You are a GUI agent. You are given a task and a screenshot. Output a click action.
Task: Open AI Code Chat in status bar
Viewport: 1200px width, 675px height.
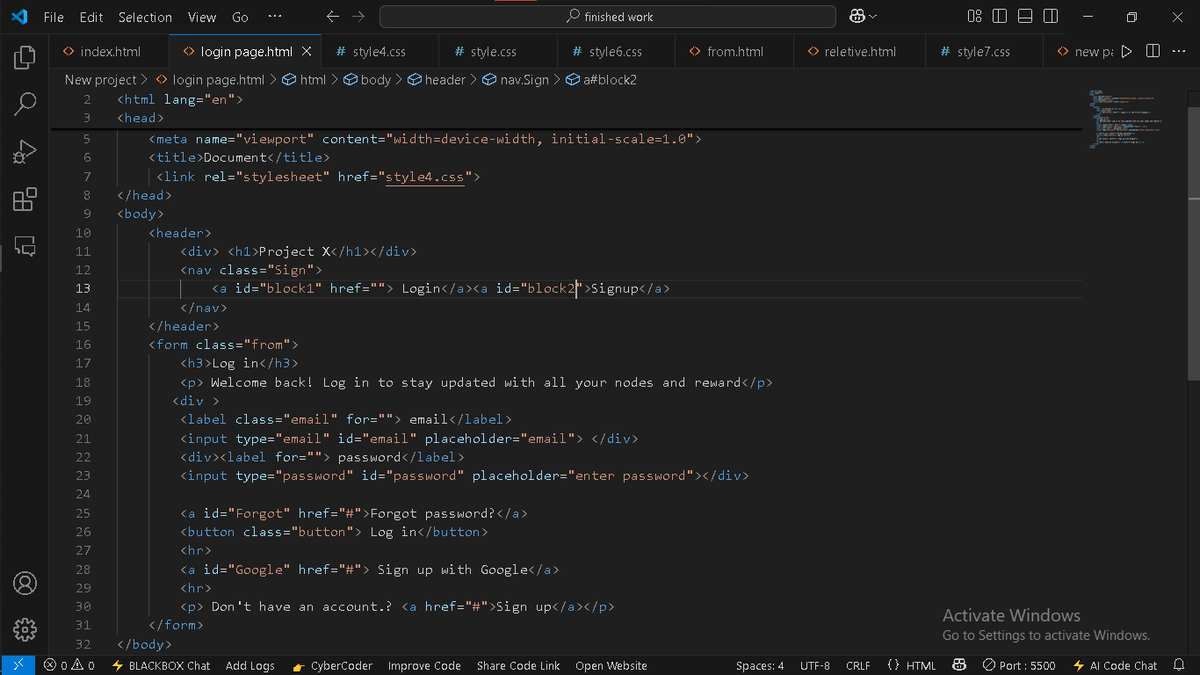pos(1114,665)
